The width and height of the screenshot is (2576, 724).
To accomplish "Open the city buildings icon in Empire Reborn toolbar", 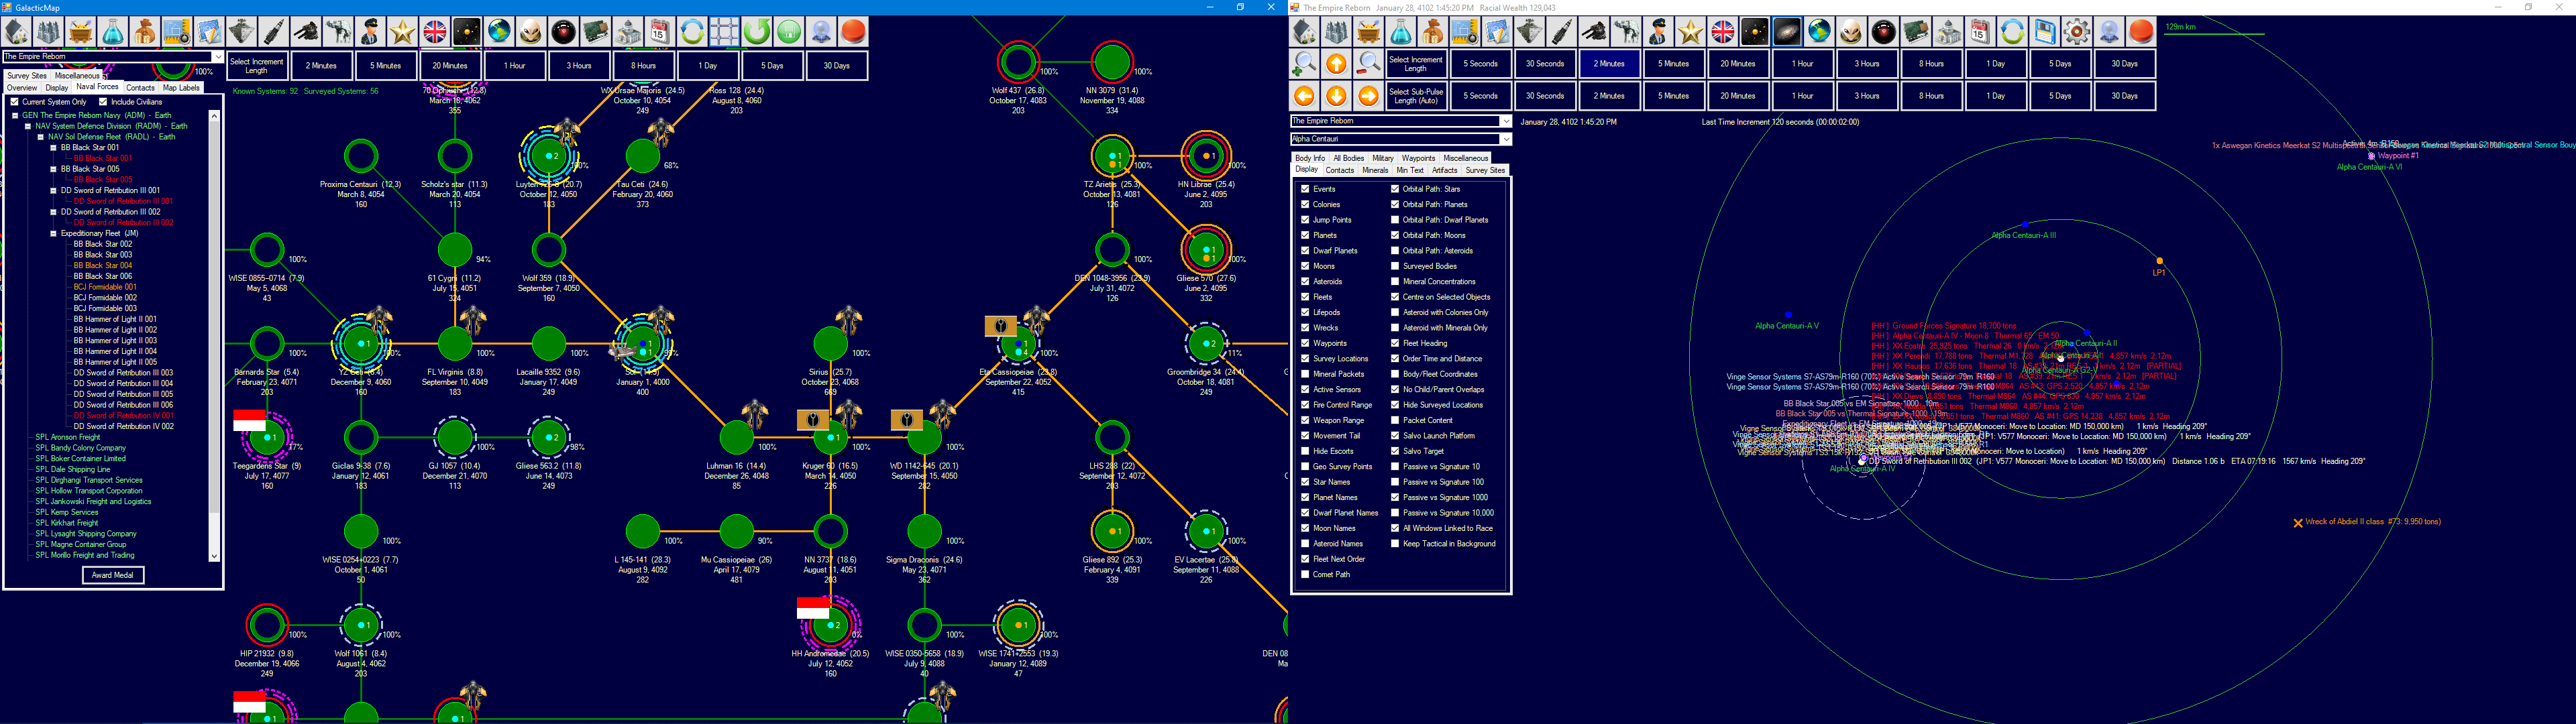I will [x=1336, y=32].
